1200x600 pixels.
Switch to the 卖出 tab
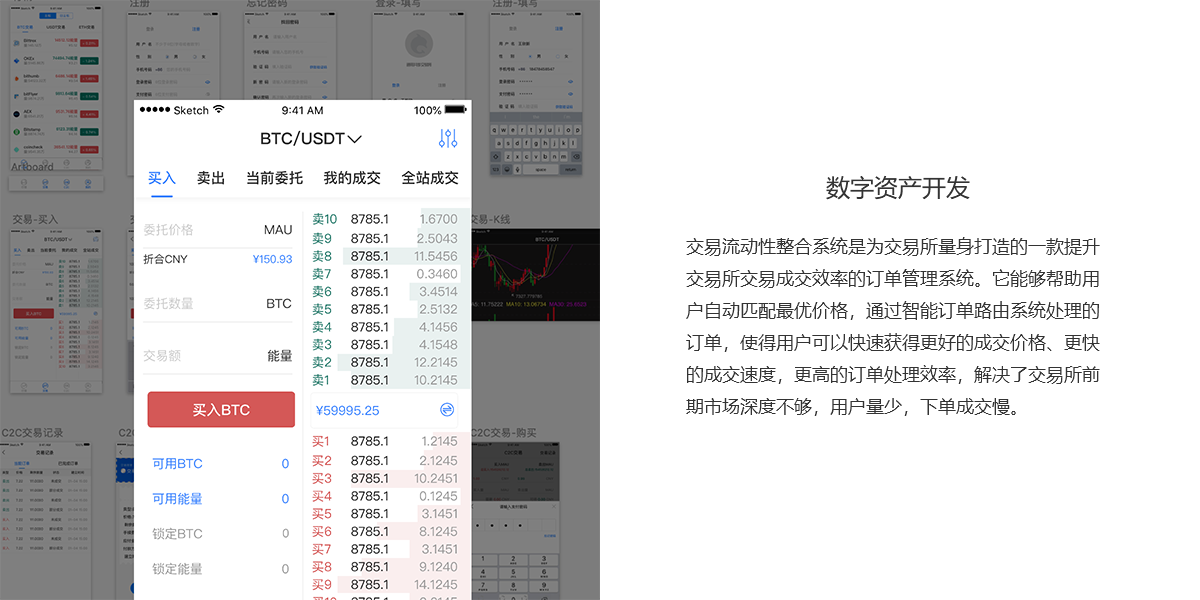coord(211,178)
